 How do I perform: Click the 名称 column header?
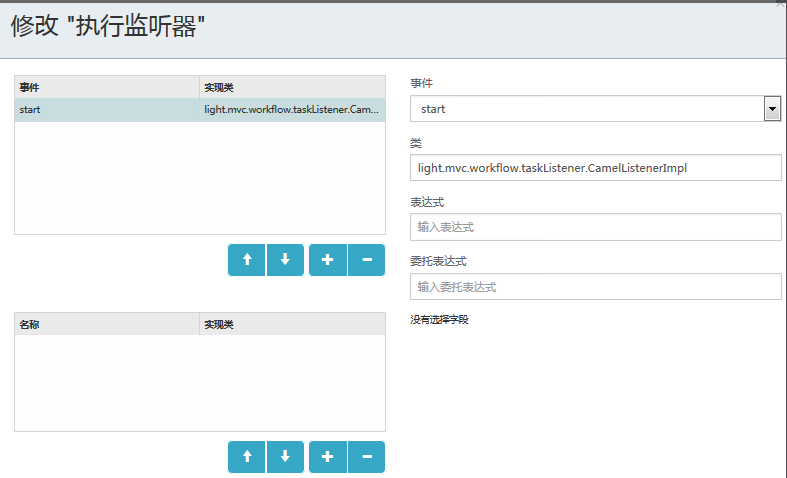pos(107,324)
